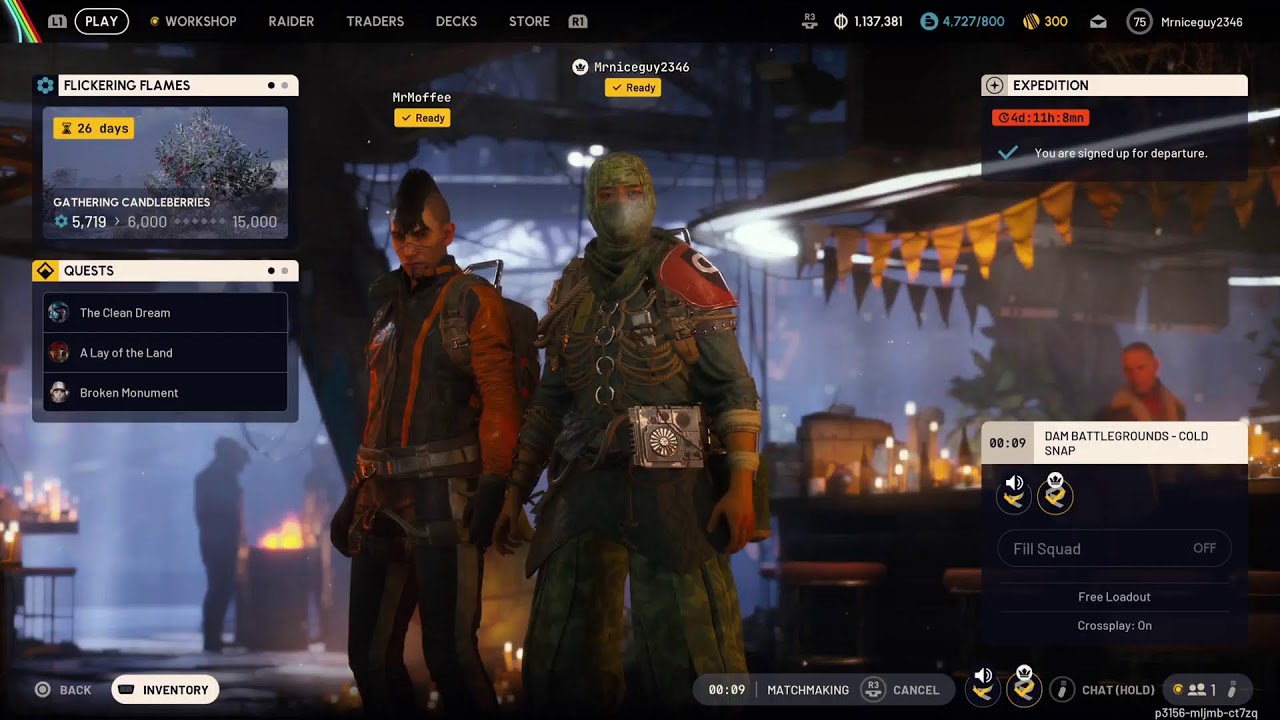
Task: Open the Gathering Candleberries event card
Action: pos(165,173)
